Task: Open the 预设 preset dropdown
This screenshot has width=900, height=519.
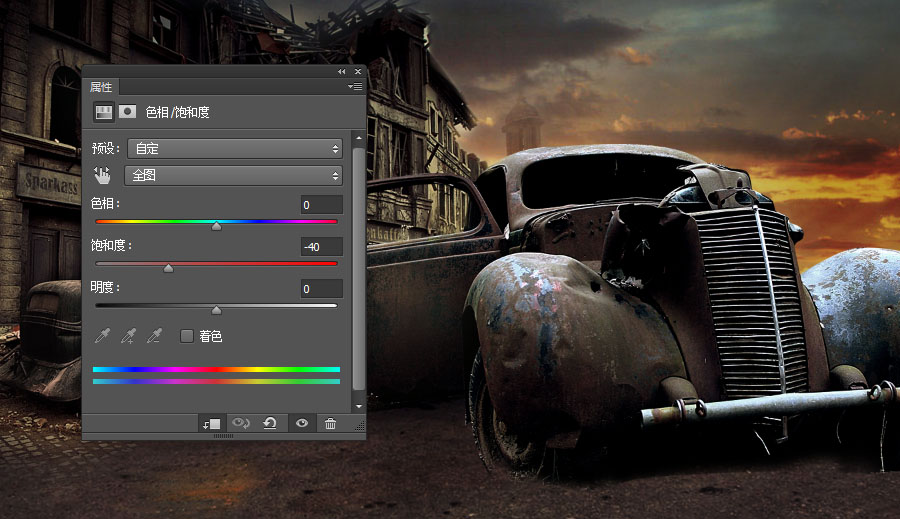Action: pos(234,149)
